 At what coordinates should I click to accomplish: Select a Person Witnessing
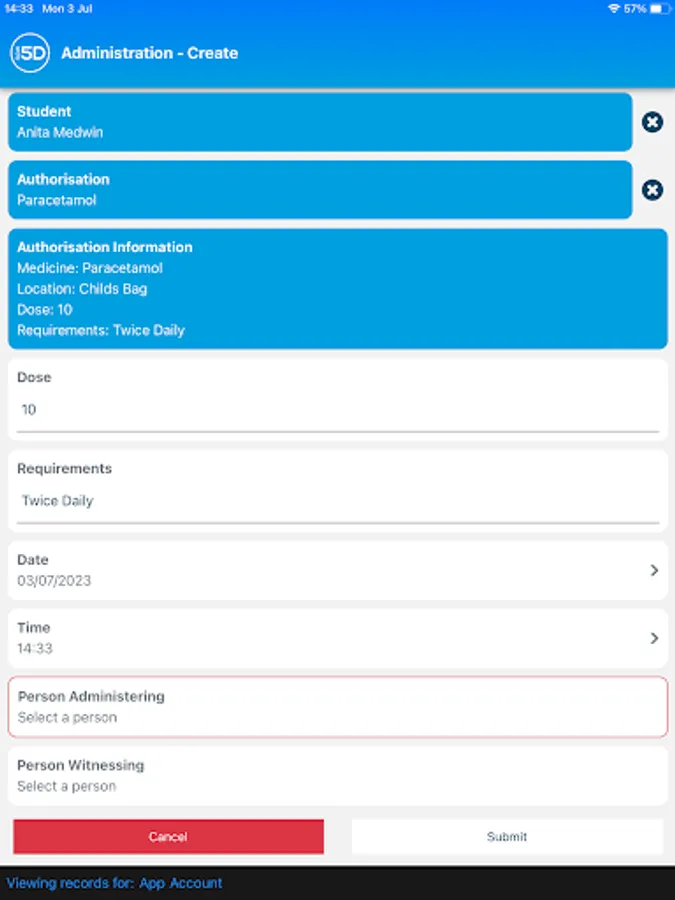(337, 776)
